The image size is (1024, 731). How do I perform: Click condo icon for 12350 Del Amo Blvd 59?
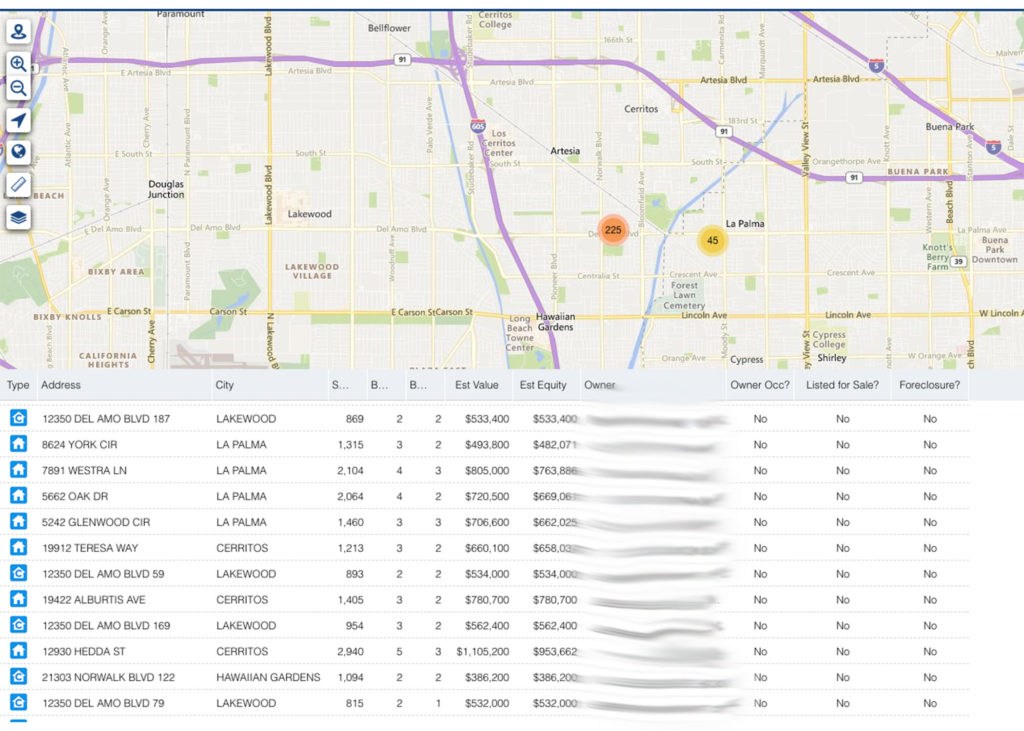18,574
